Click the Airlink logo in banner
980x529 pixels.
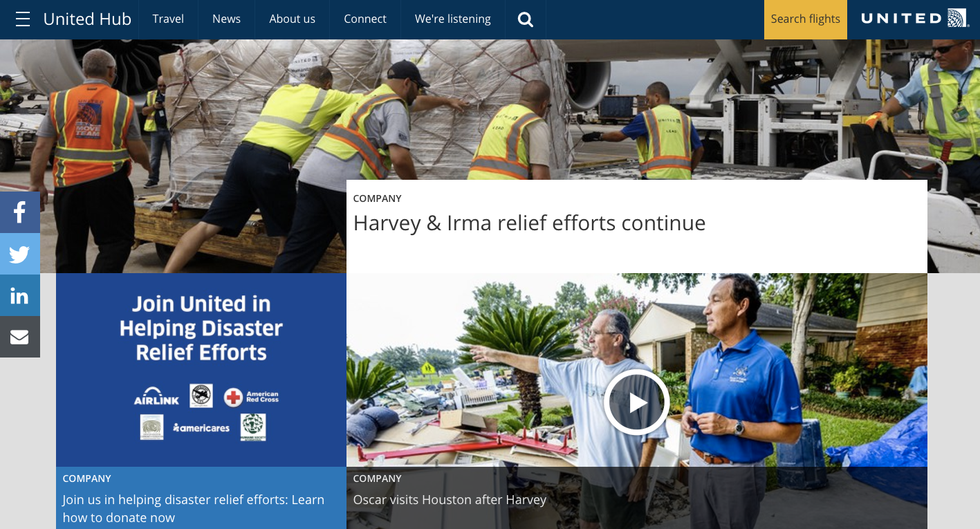coord(155,397)
